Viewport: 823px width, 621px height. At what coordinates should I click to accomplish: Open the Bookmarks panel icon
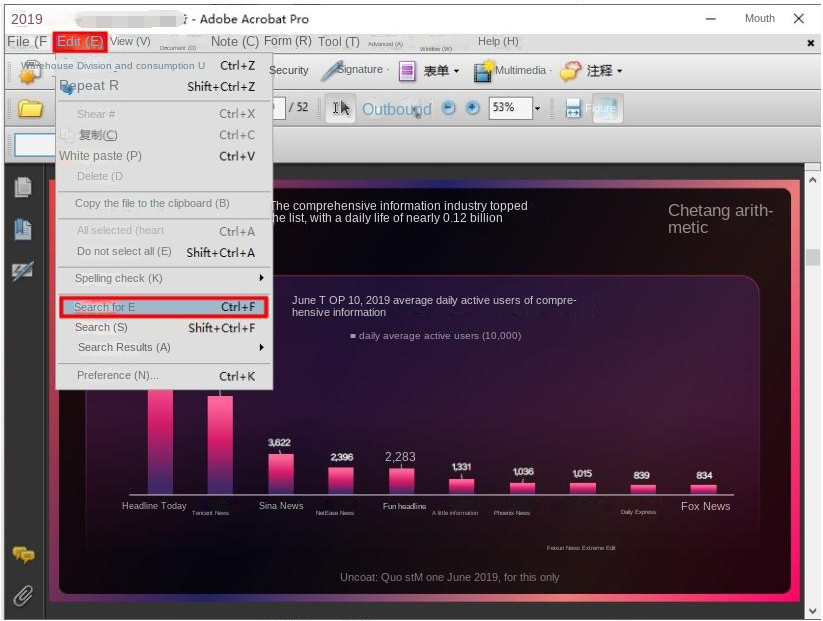[22, 230]
